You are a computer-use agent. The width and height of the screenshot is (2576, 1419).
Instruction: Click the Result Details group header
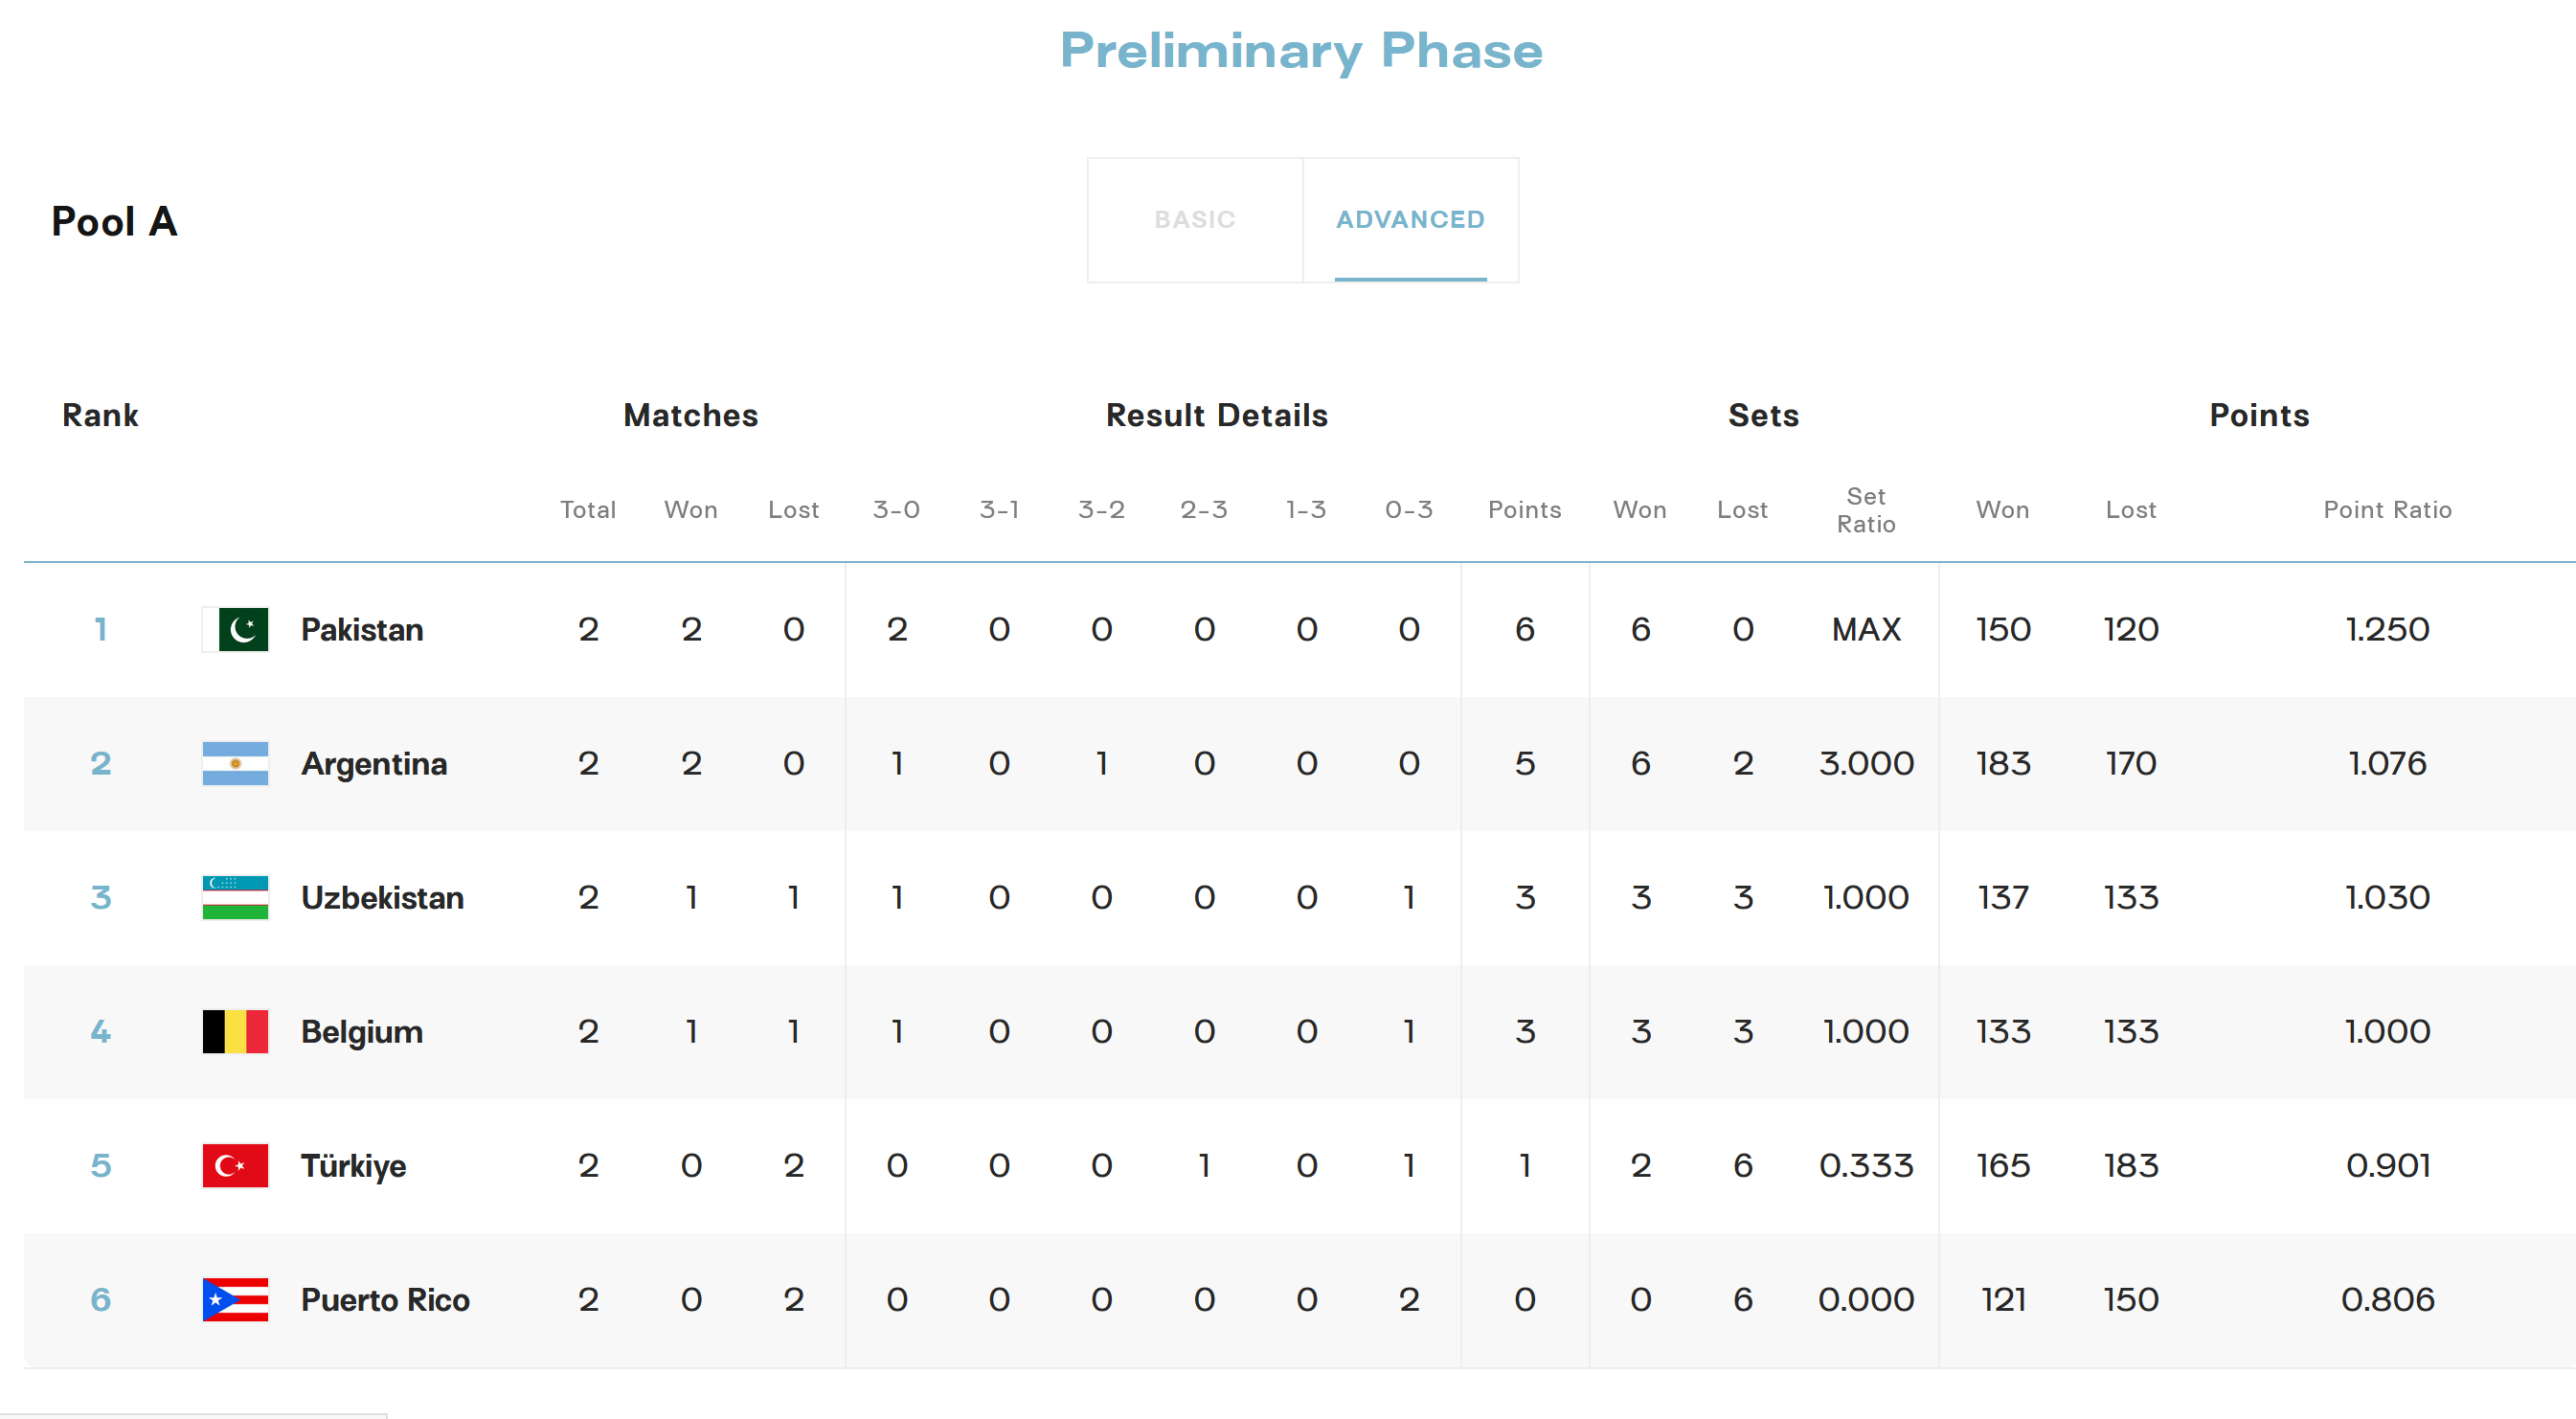point(1216,415)
